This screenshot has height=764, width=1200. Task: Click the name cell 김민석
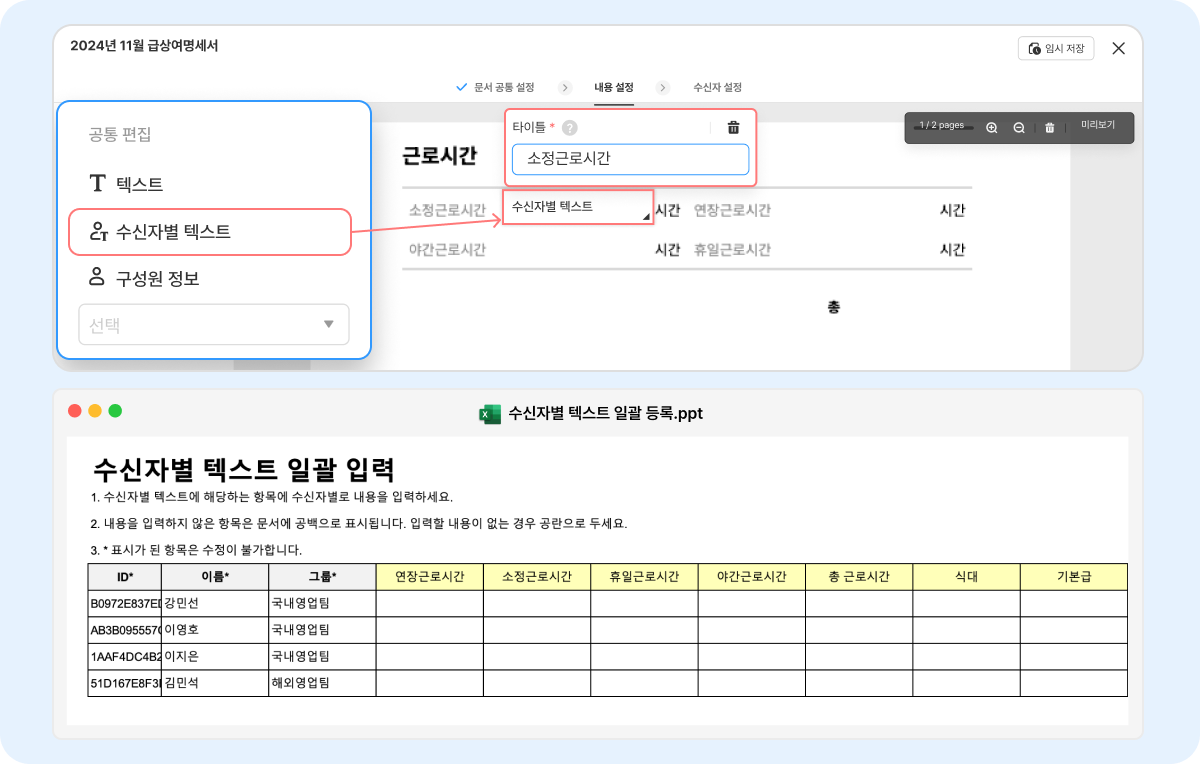(x=215, y=683)
